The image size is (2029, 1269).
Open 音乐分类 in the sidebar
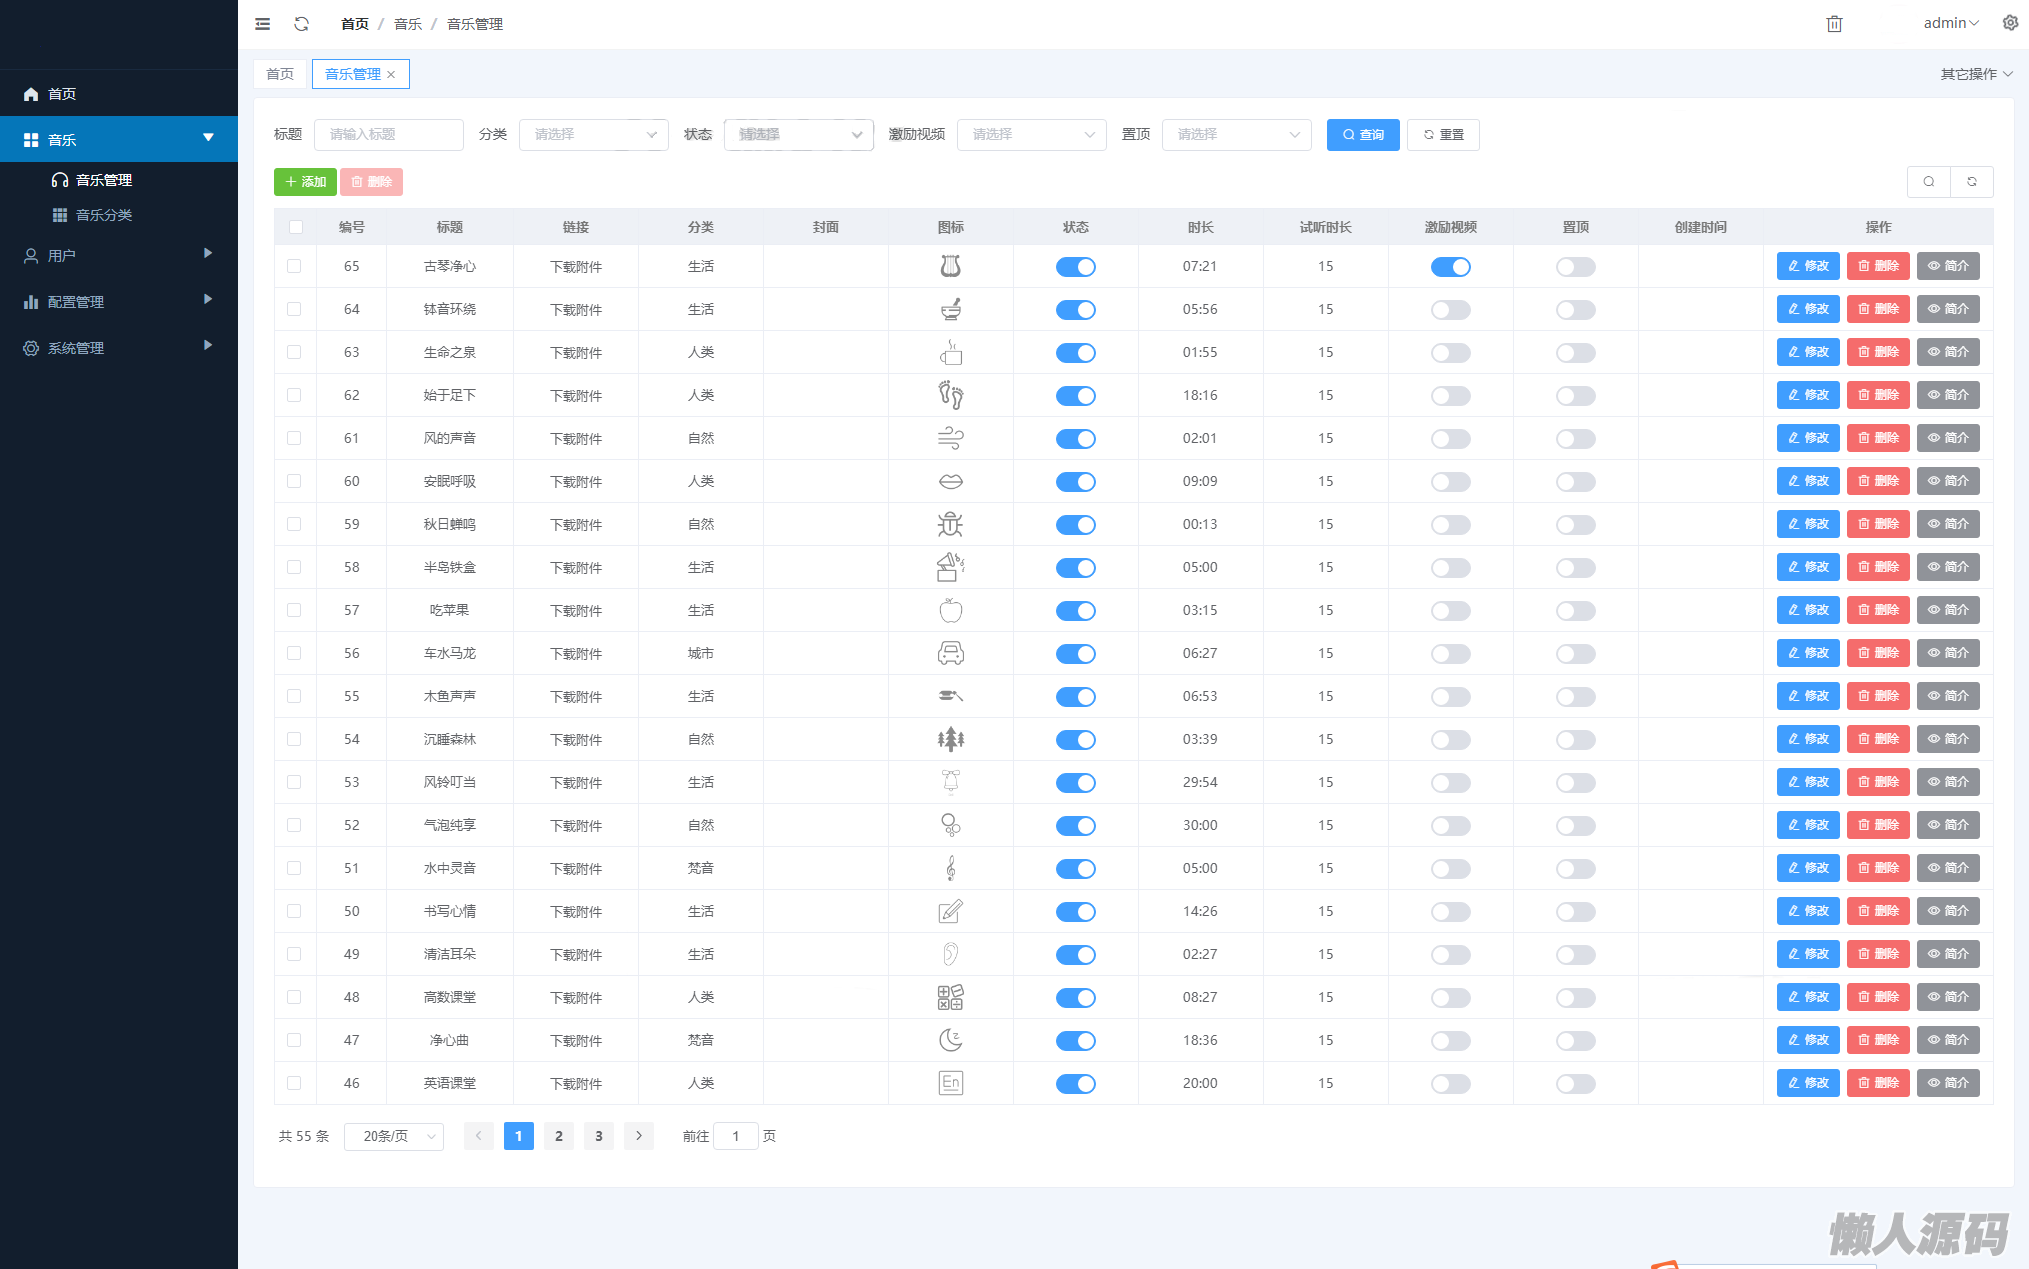click(104, 215)
